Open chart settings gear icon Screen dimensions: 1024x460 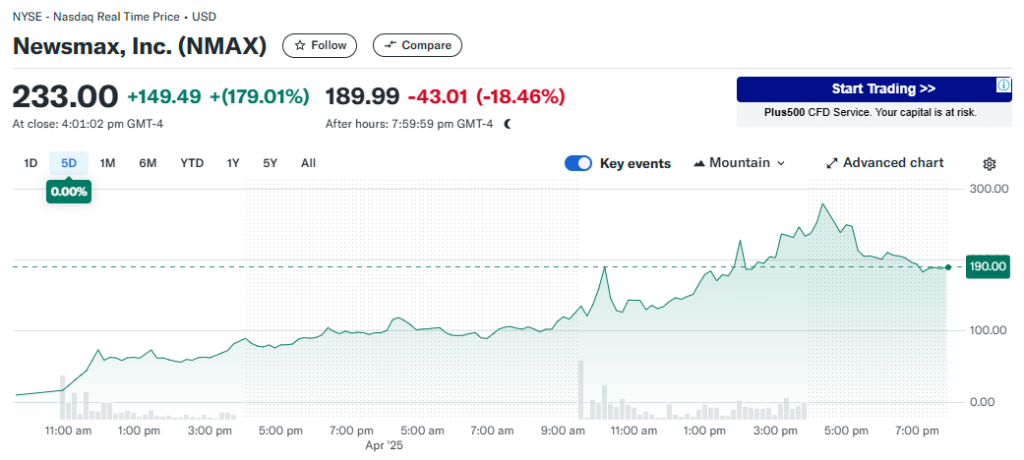point(989,164)
